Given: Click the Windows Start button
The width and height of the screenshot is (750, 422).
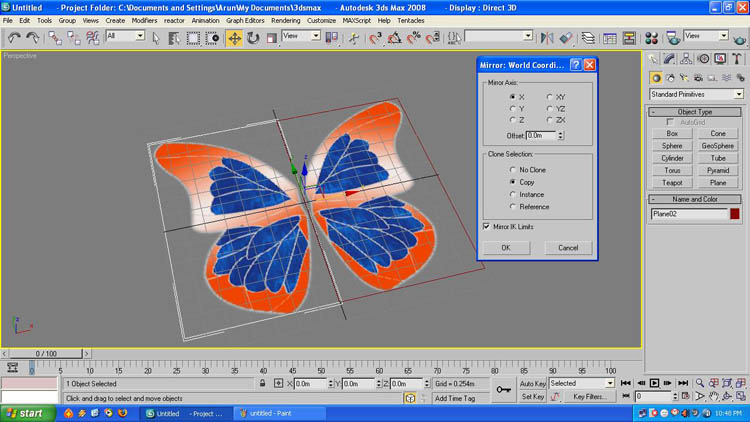Looking at the screenshot, I should [x=25, y=413].
